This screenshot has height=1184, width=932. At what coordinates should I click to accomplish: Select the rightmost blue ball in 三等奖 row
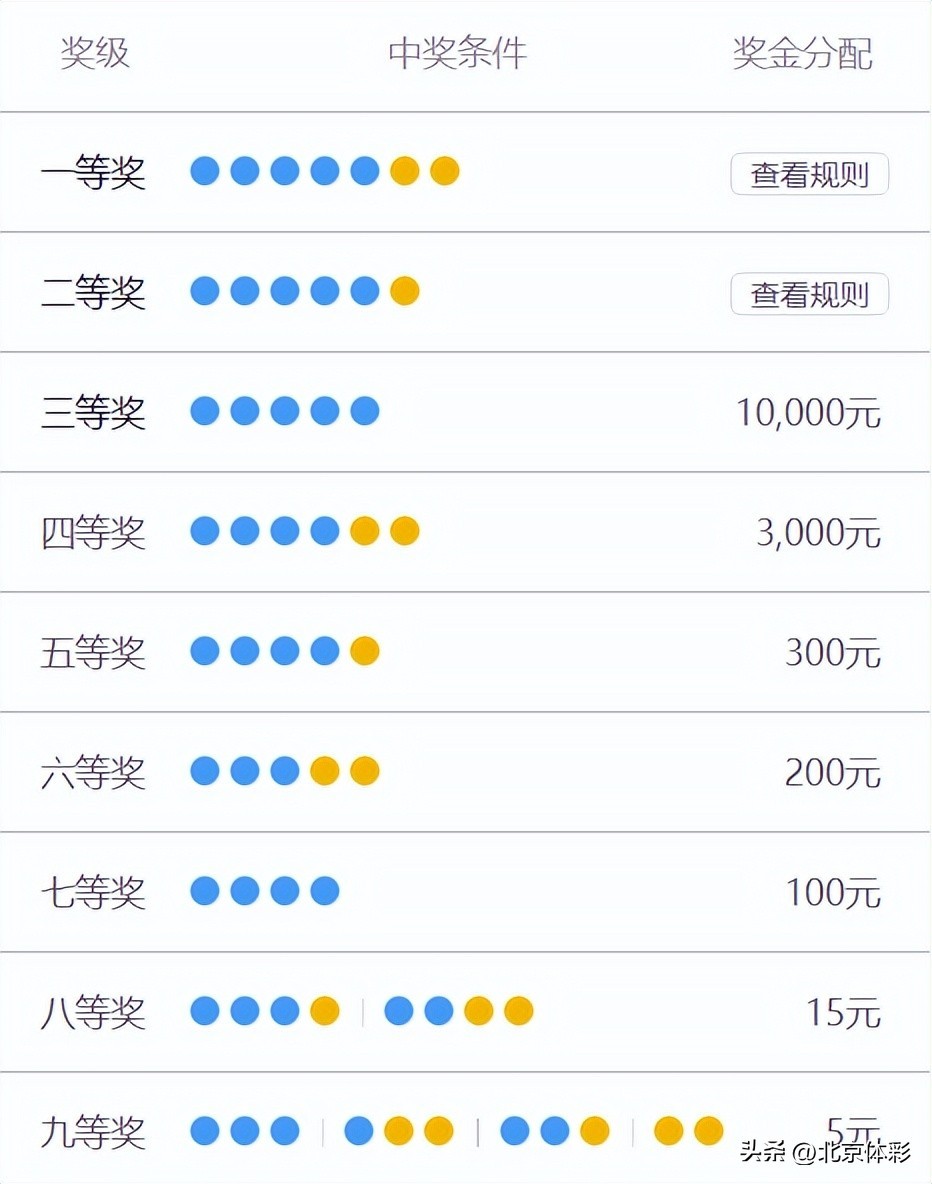click(364, 411)
